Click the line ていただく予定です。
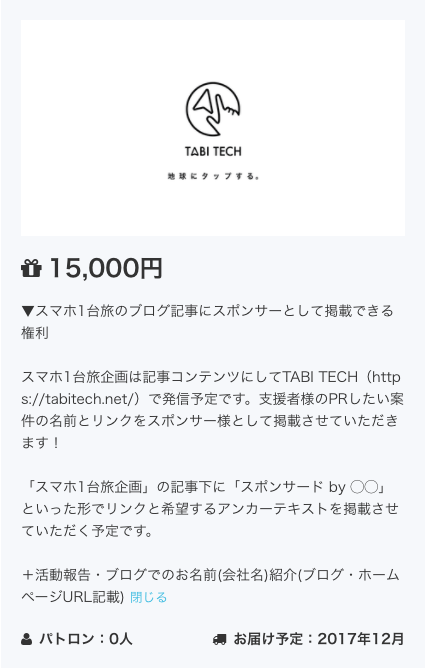425x668 pixels. pos(87,531)
